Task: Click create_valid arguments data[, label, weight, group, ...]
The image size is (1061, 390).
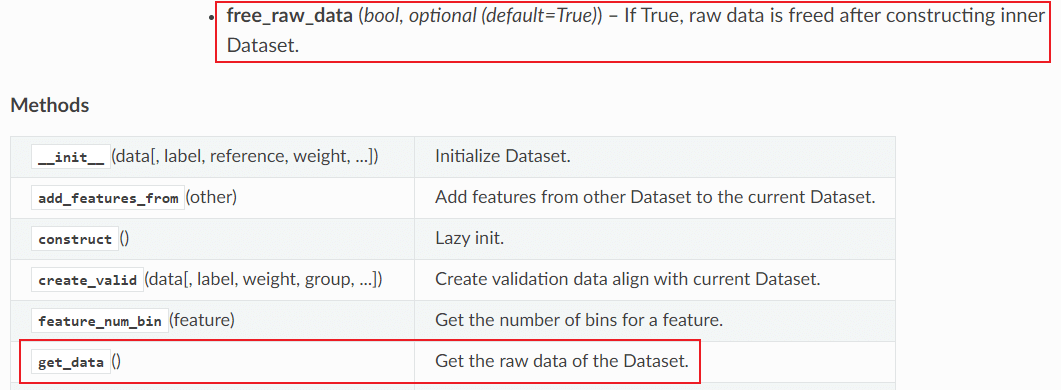Action: pyautogui.click(x=264, y=280)
